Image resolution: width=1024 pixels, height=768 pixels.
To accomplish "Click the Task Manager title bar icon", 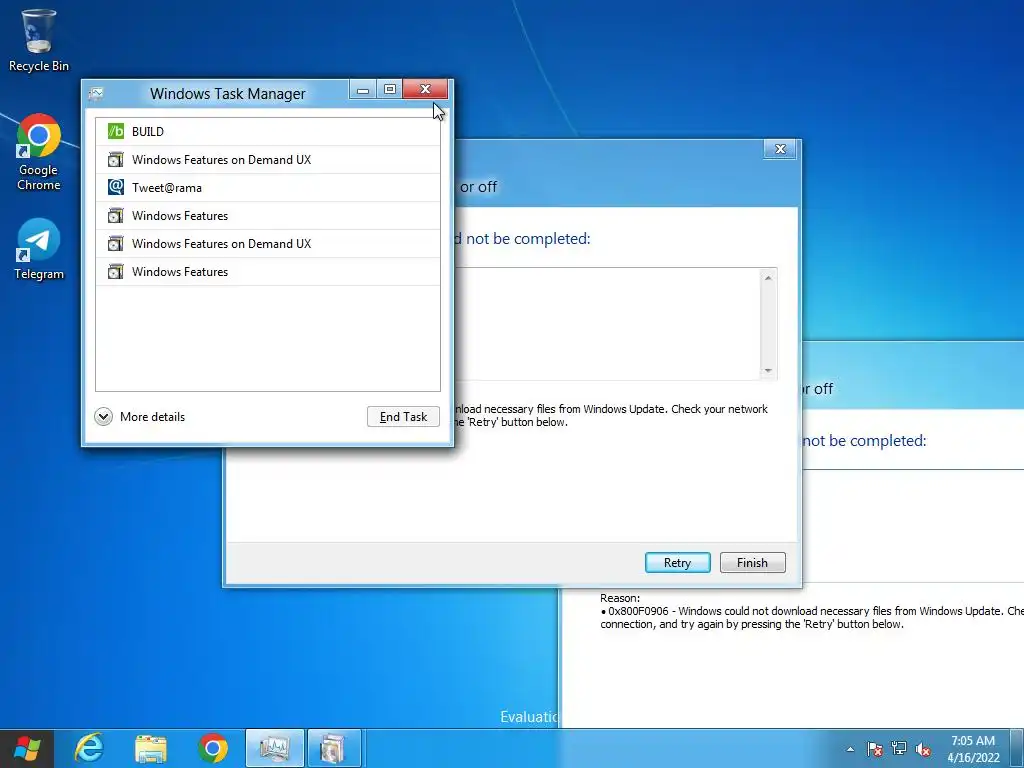I will coord(96,94).
